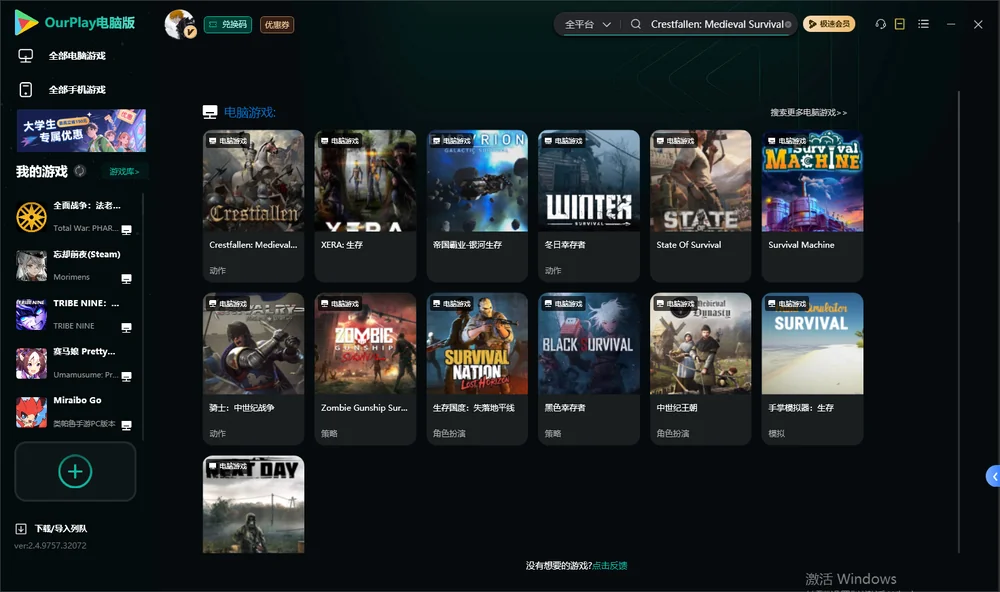The width and height of the screenshot is (1000, 592).
Task: Click the 电脑游戏 tag on State Of Survival
Action: point(675,141)
